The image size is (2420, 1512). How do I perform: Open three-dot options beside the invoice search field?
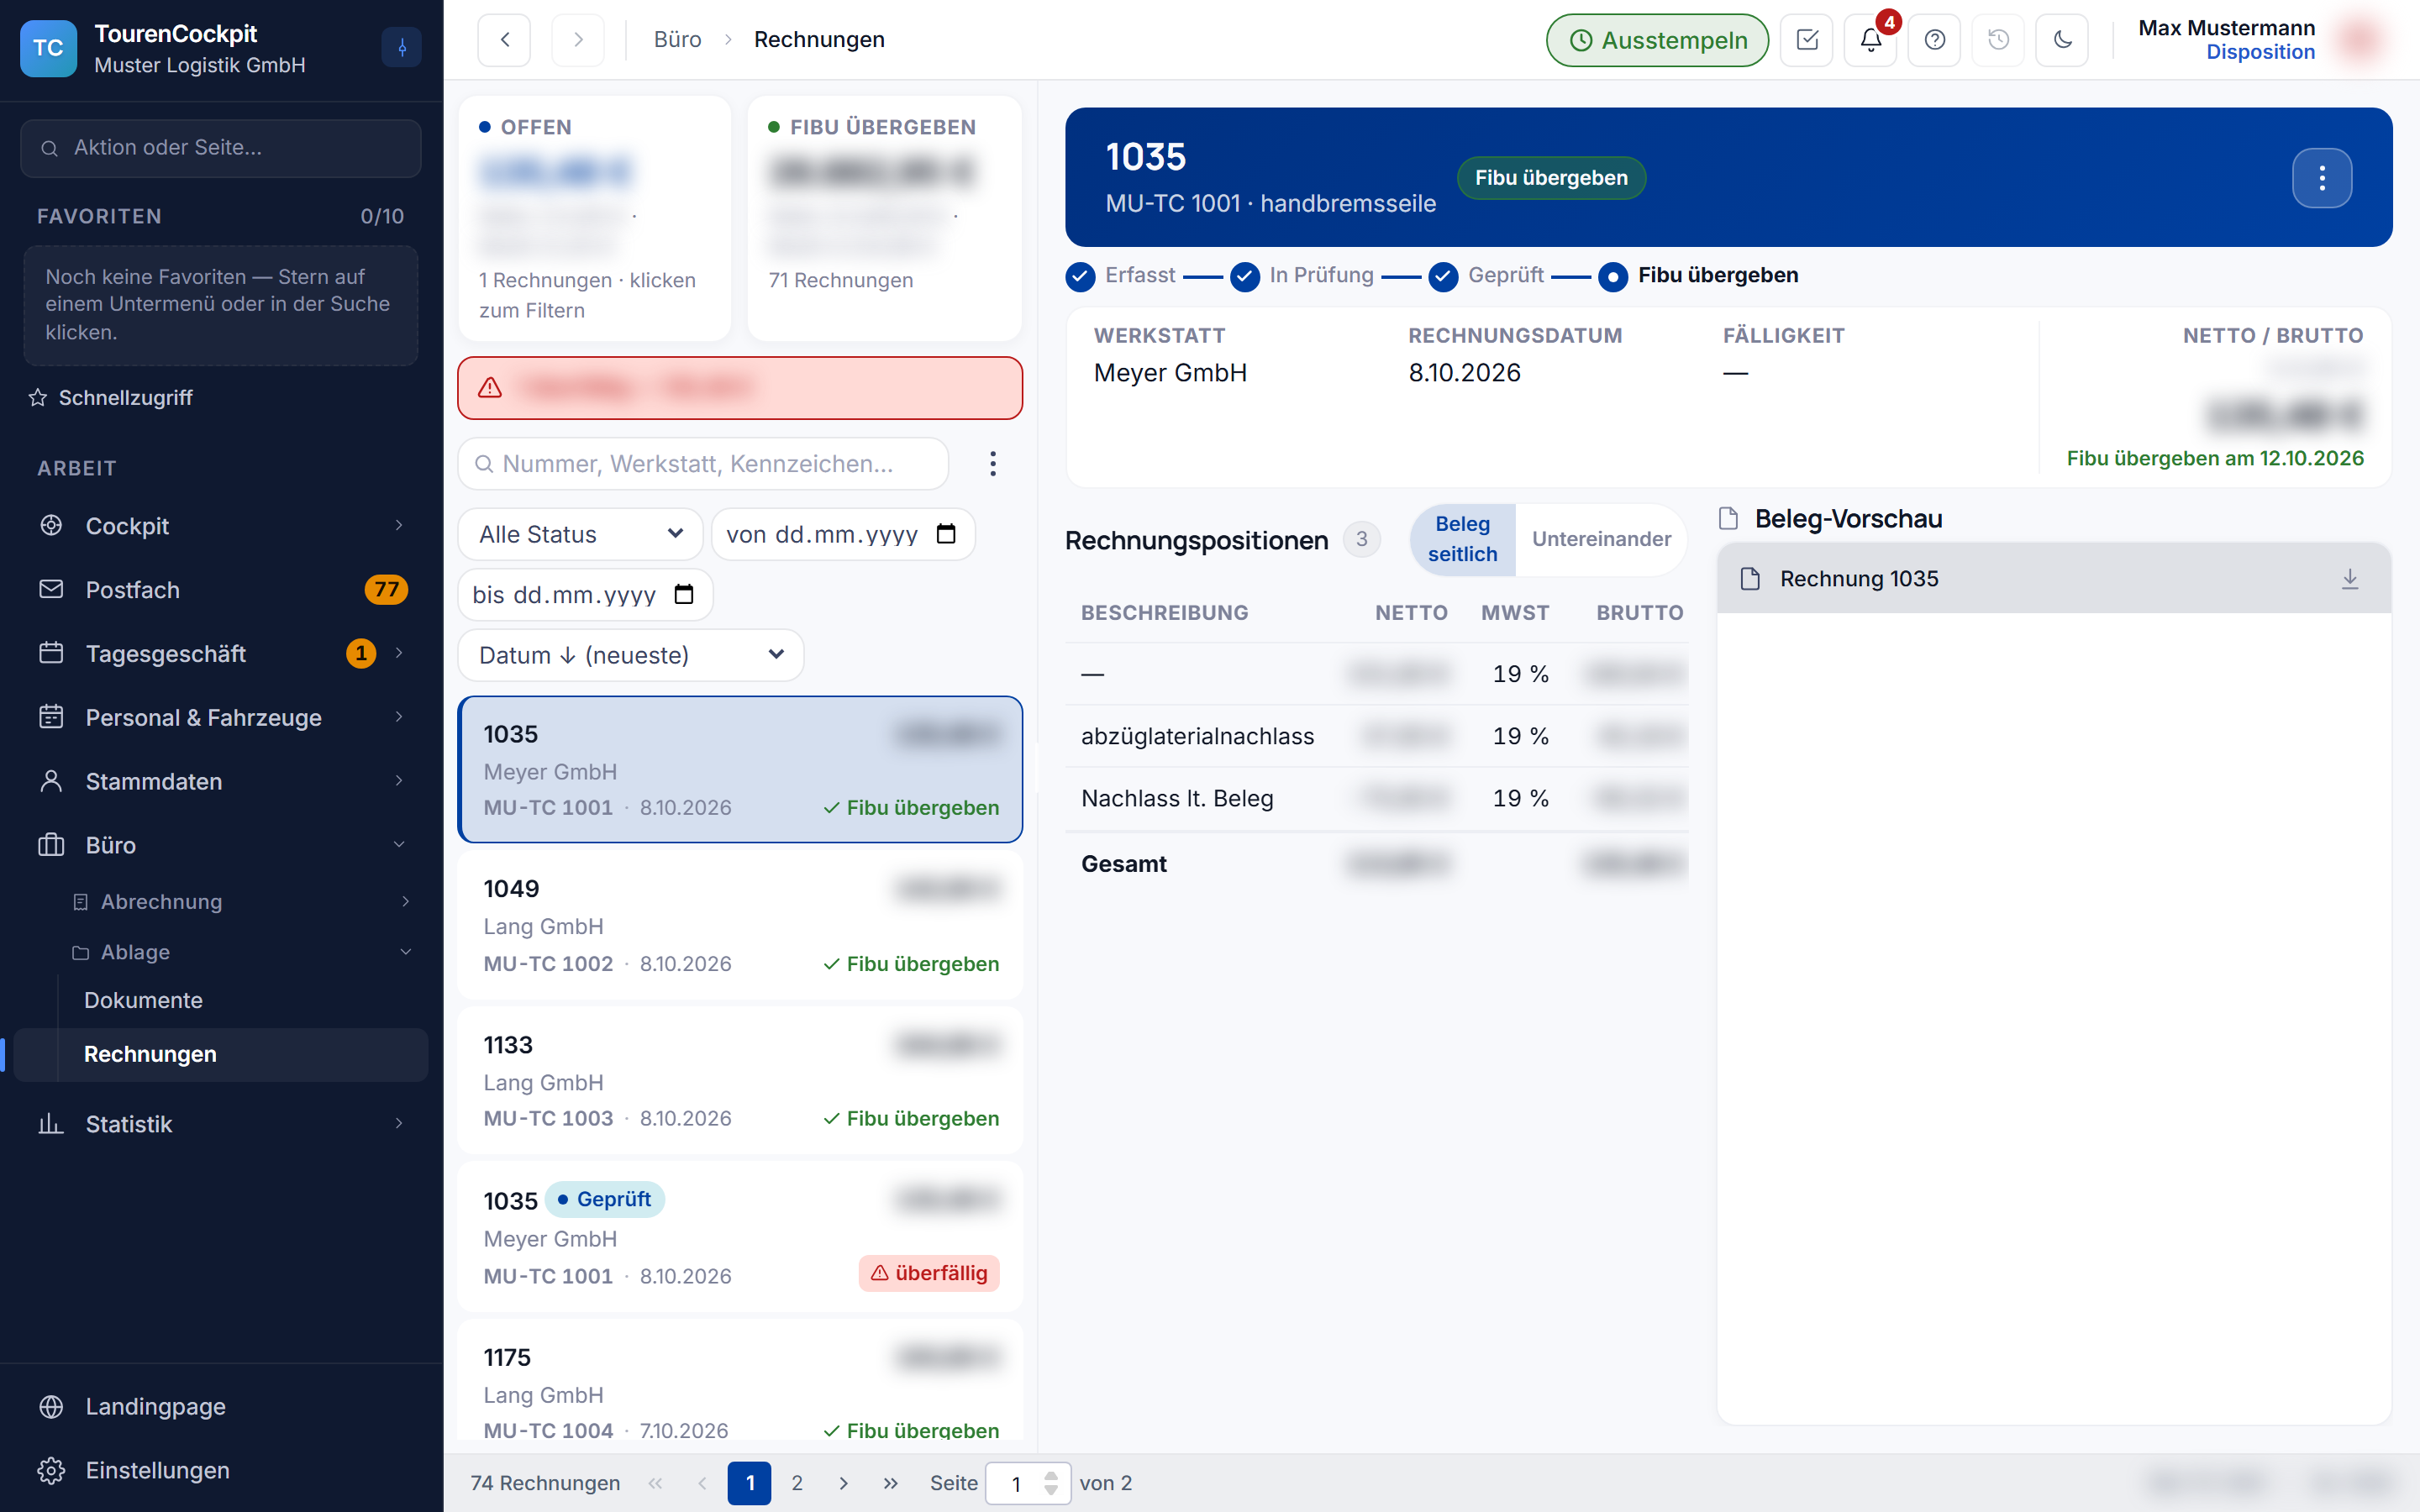[992, 464]
